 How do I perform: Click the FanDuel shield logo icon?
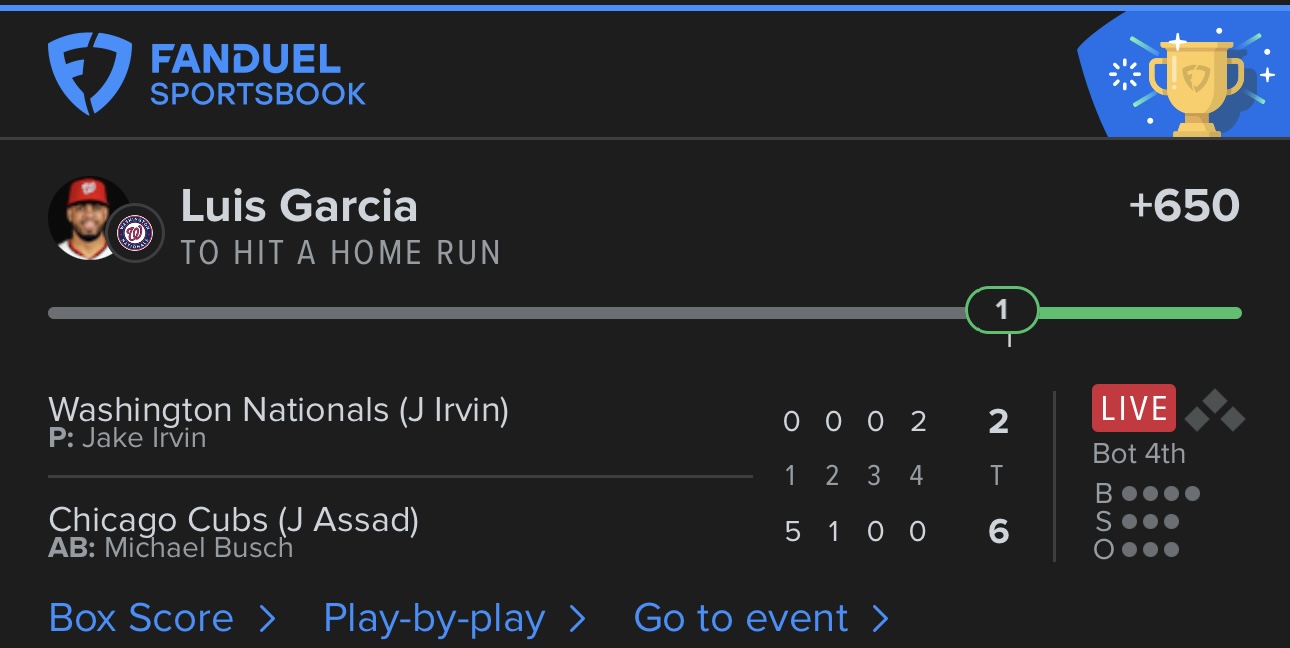89,73
